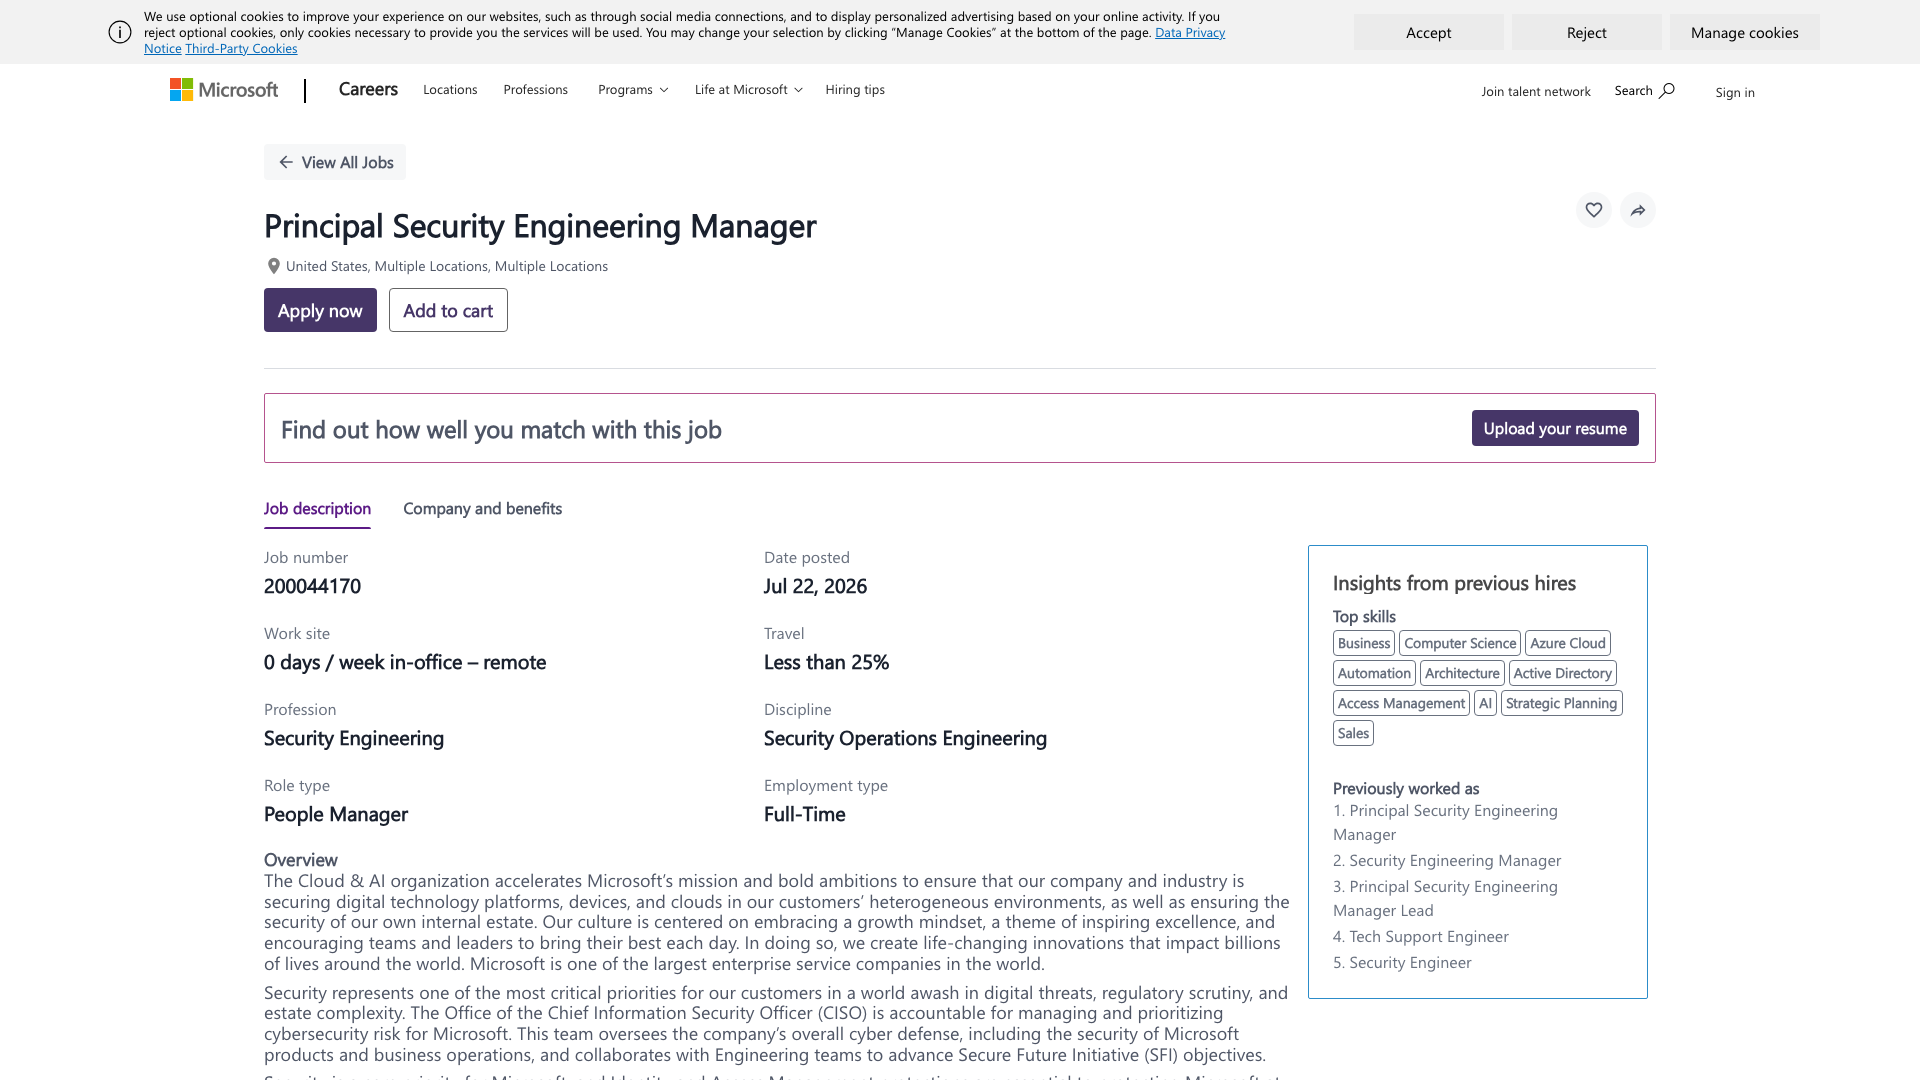The height and width of the screenshot is (1080, 1920).
Task: Select the Architecture skill tag
Action: tap(1462, 673)
